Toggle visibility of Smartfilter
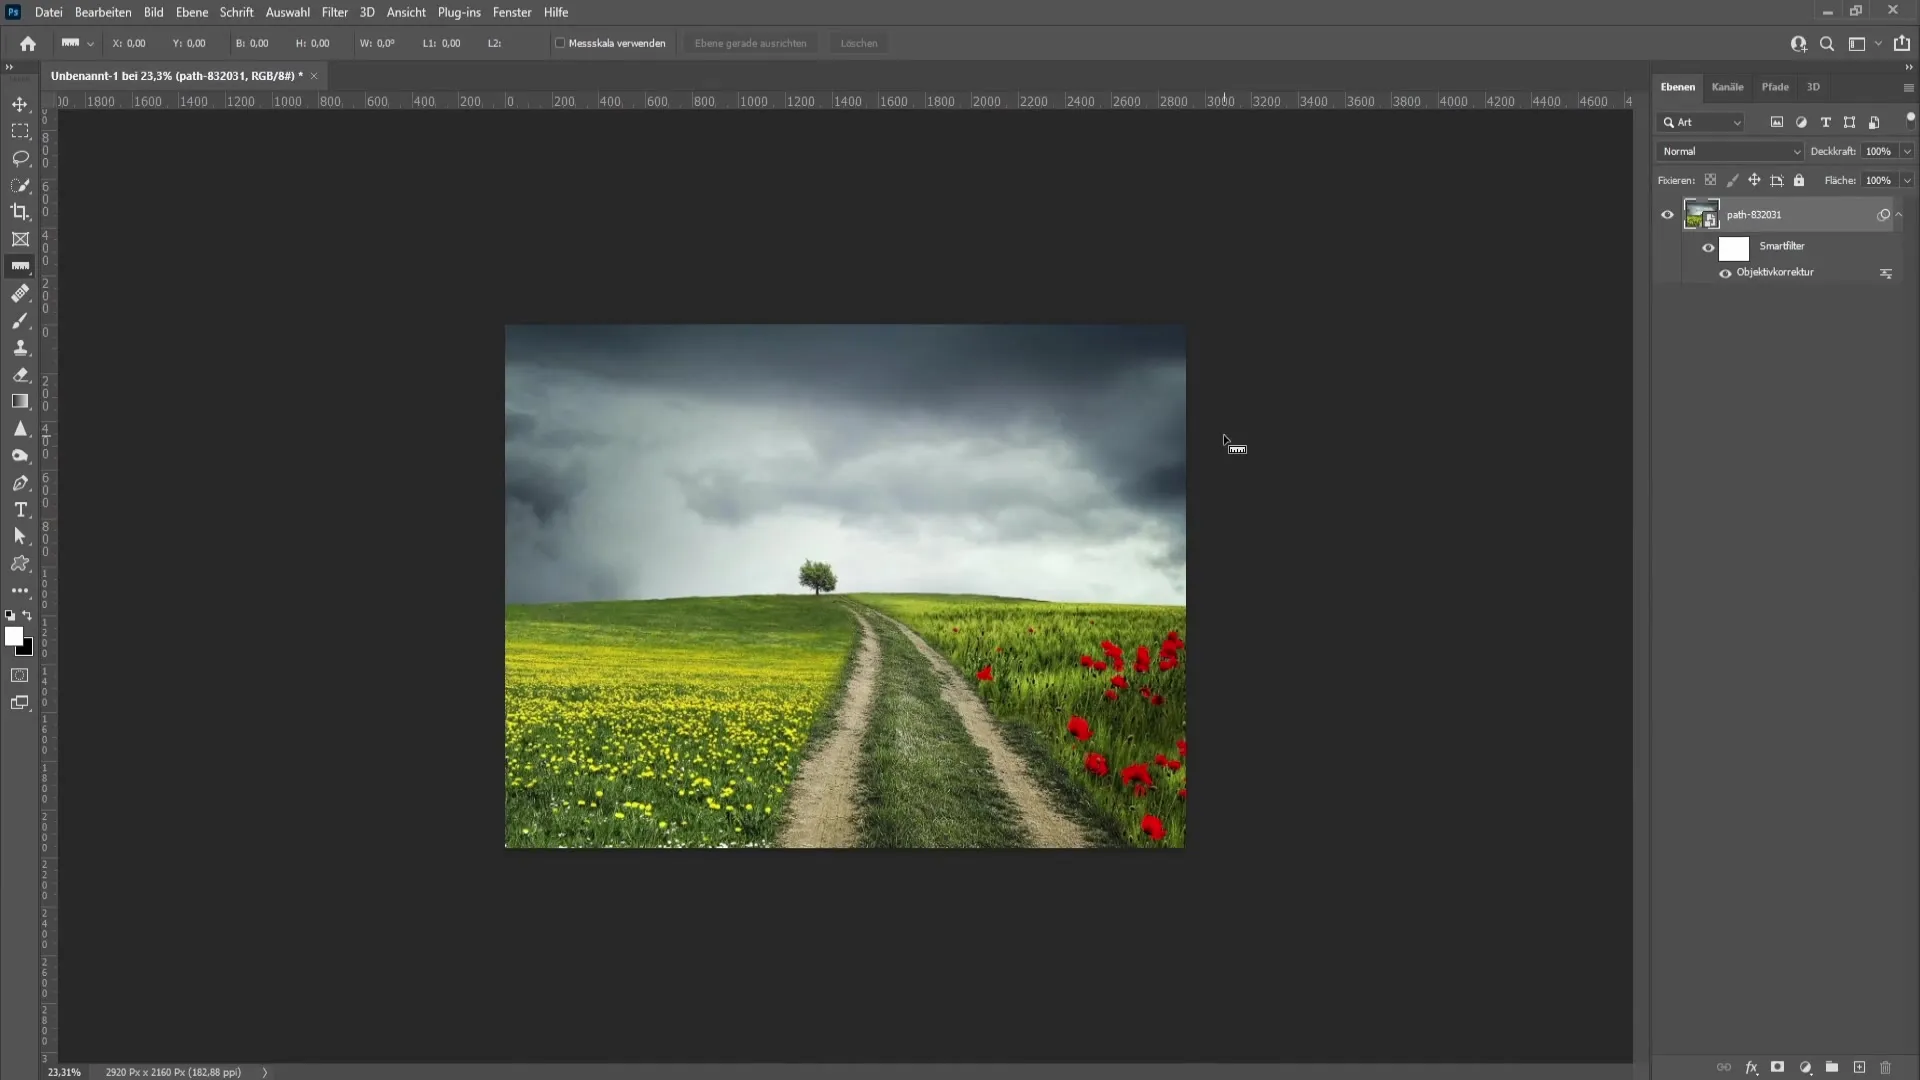This screenshot has height=1080, width=1920. (1708, 245)
